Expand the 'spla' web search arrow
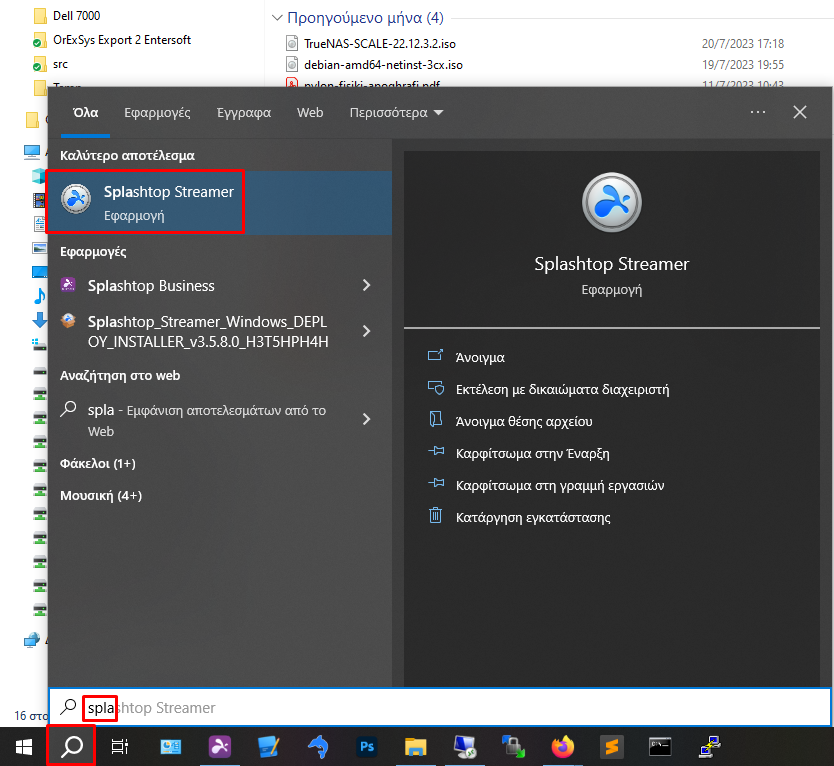The height and width of the screenshot is (766, 834). point(366,419)
